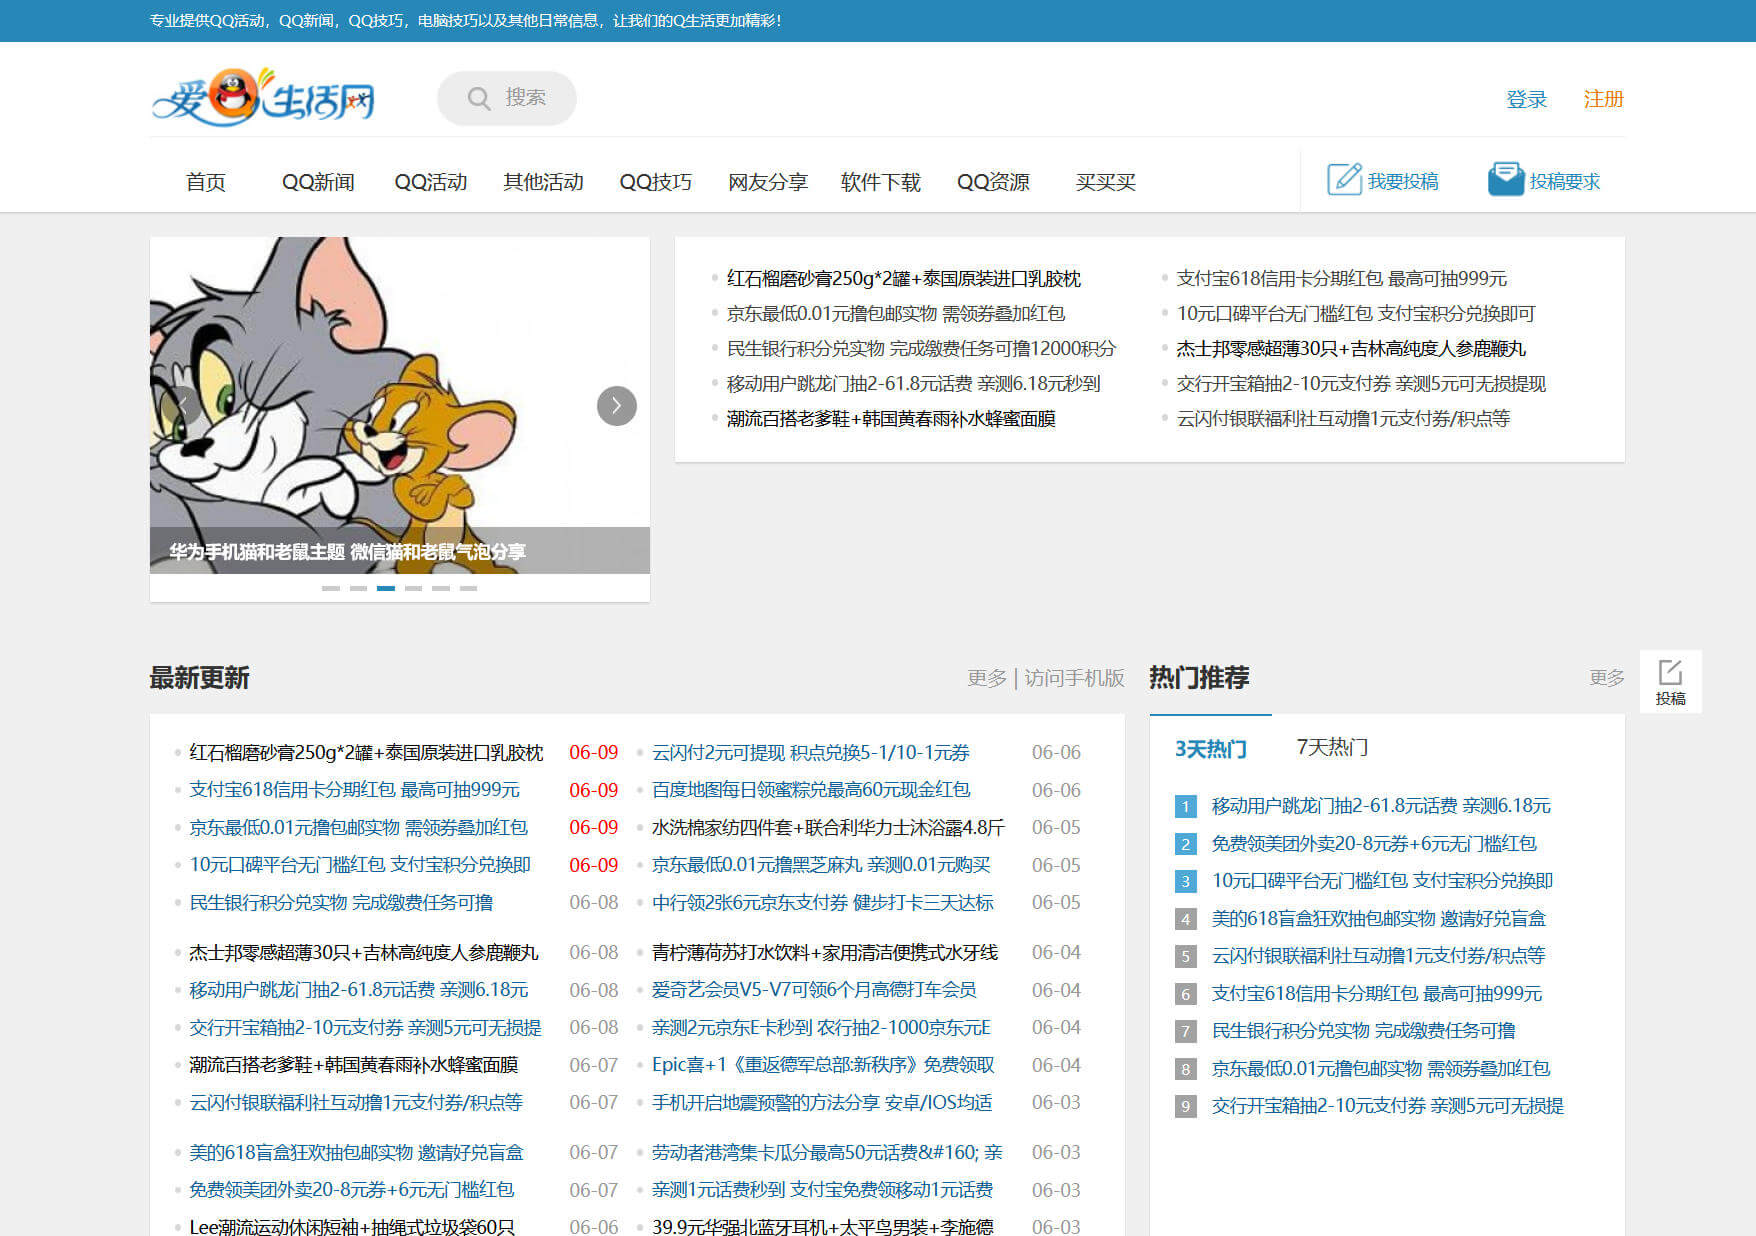Advance the carousel with the right arrow
Screen dimensions: 1756x1236
(x=616, y=406)
